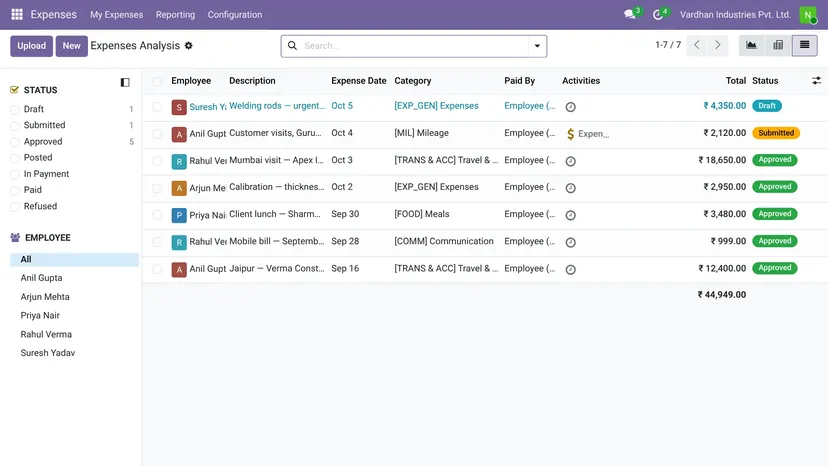Click dollar activity icon in Customer visits row
The width and height of the screenshot is (828, 466).
(570, 134)
